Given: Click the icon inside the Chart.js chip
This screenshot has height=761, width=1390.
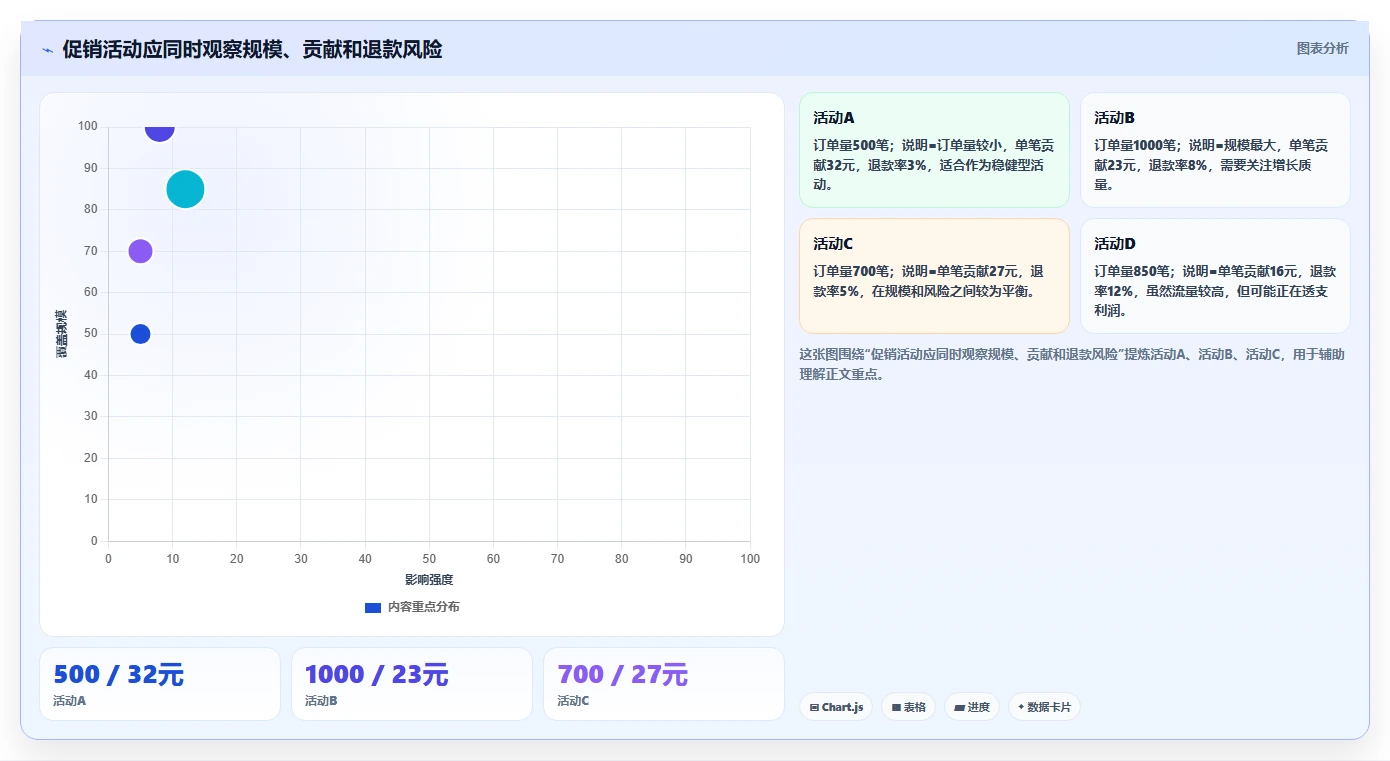Looking at the screenshot, I should [814, 708].
